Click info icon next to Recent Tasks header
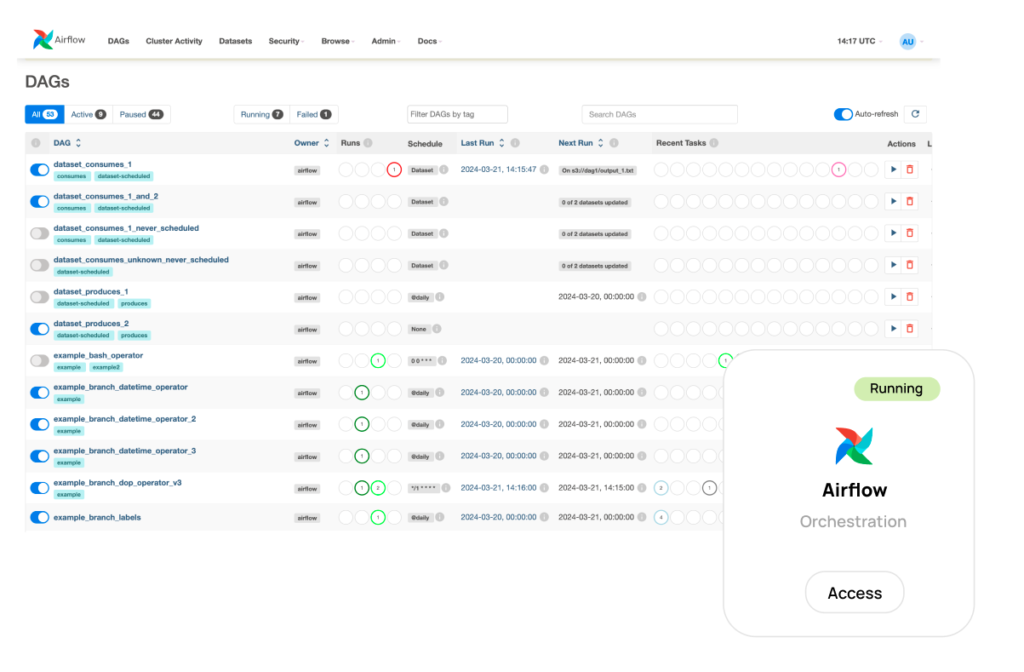1024x672 pixels. 714,143
